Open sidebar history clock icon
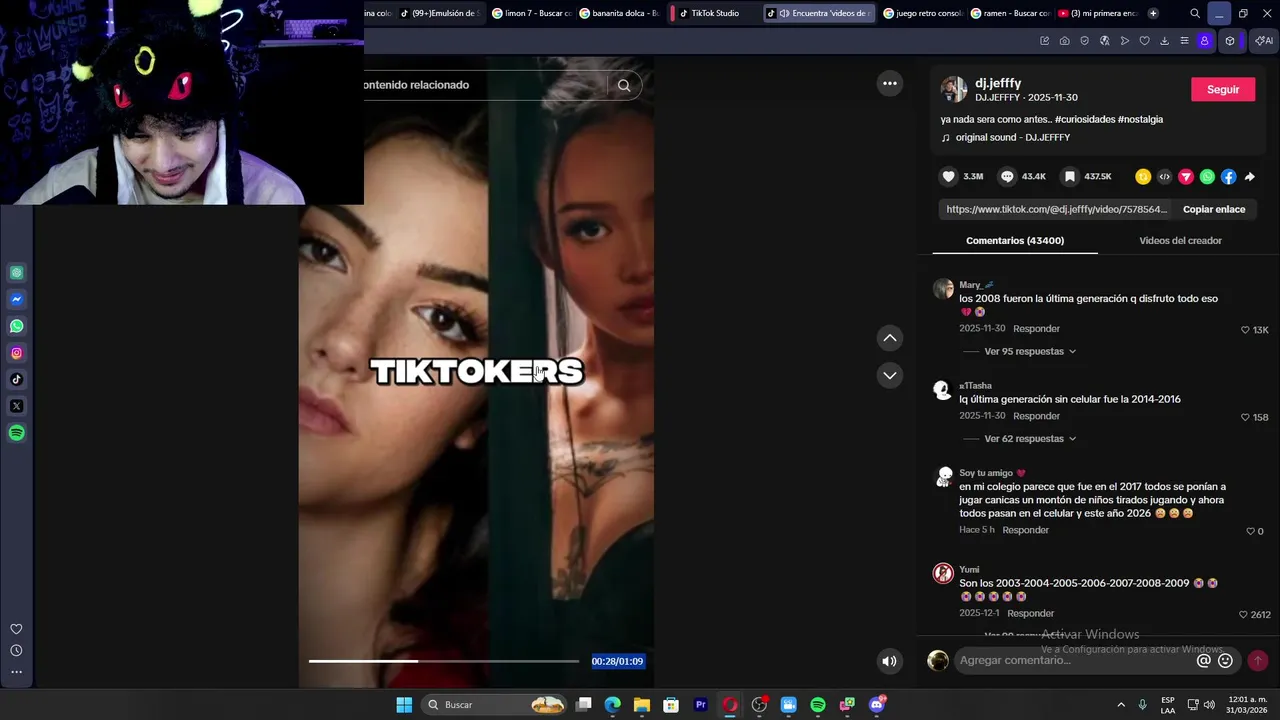The height and width of the screenshot is (720, 1280). (x=16, y=651)
